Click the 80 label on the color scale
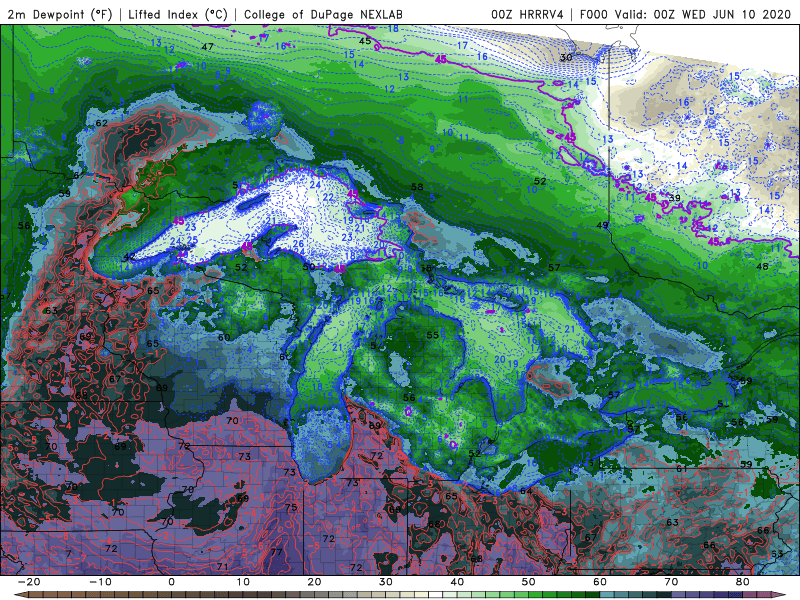The image size is (800, 600). (743, 582)
